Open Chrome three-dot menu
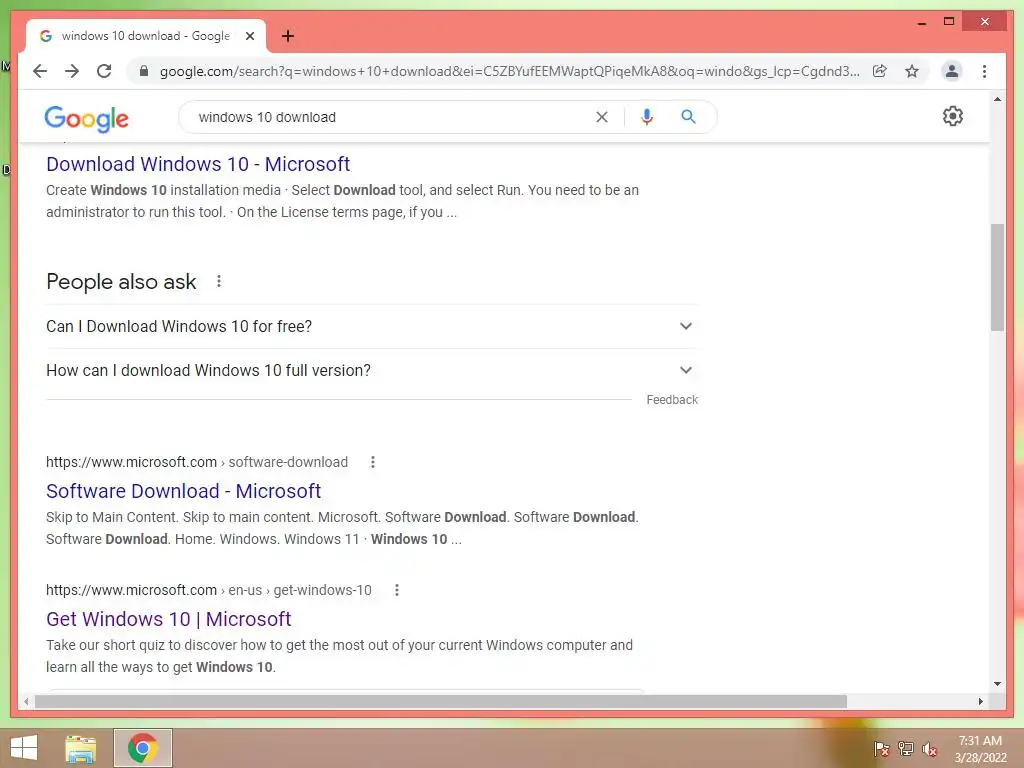The height and width of the screenshot is (768, 1024). (x=984, y=71)
